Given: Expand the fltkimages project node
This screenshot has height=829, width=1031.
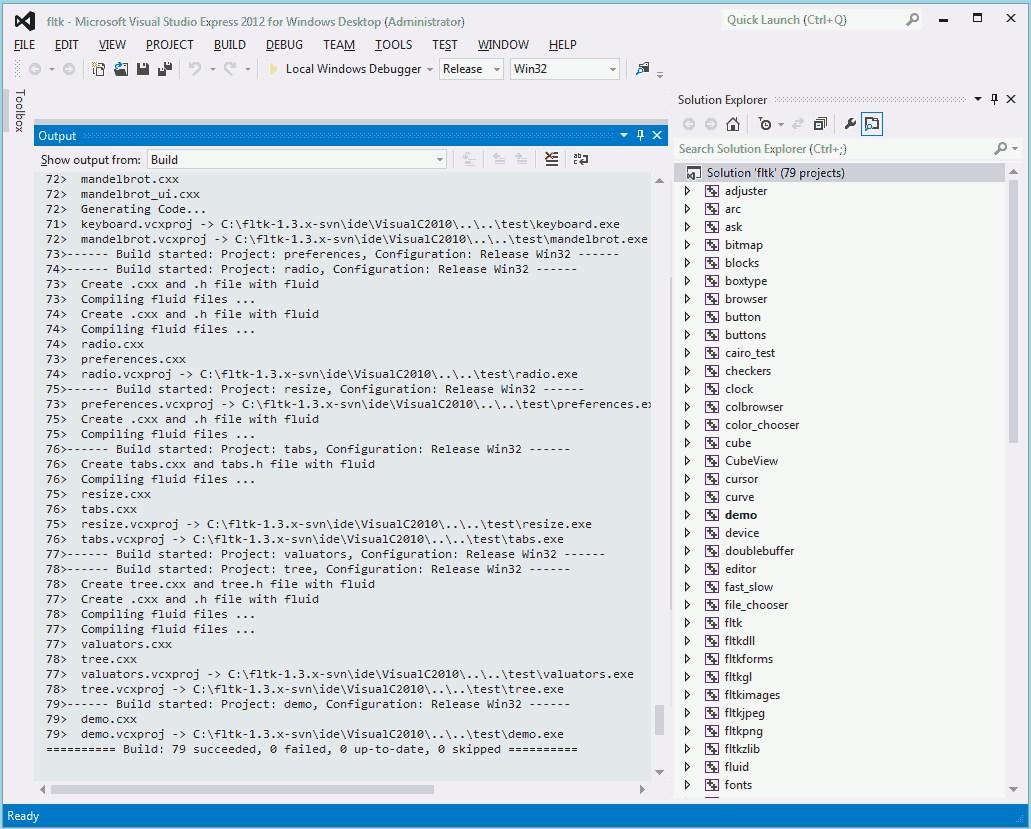Looking at the screenshot, I should click(x=688, y=695).
